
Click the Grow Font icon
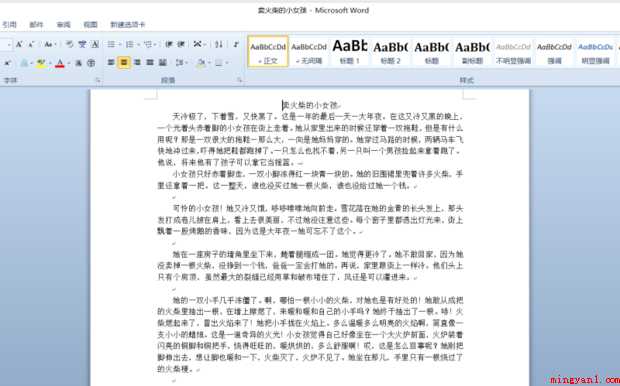[19, 45]
